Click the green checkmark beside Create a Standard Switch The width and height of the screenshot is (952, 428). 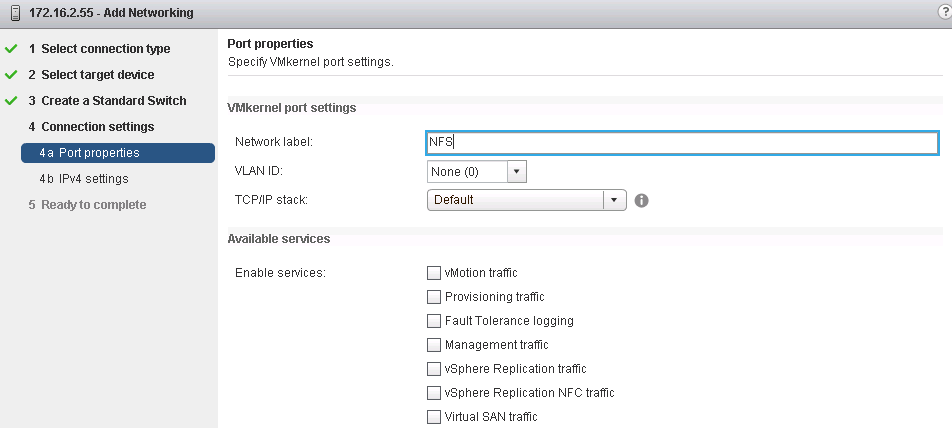coord(11,101)
